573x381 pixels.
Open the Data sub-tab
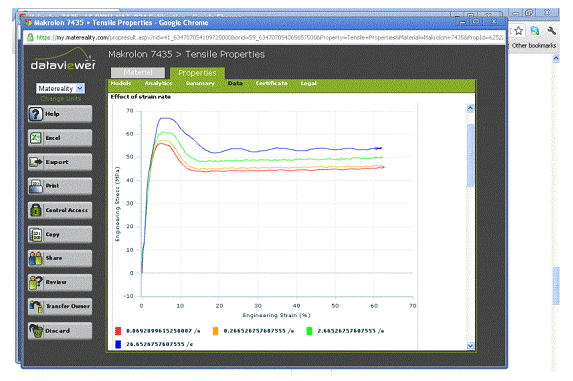pyautogui.click(x=235, y=83)
